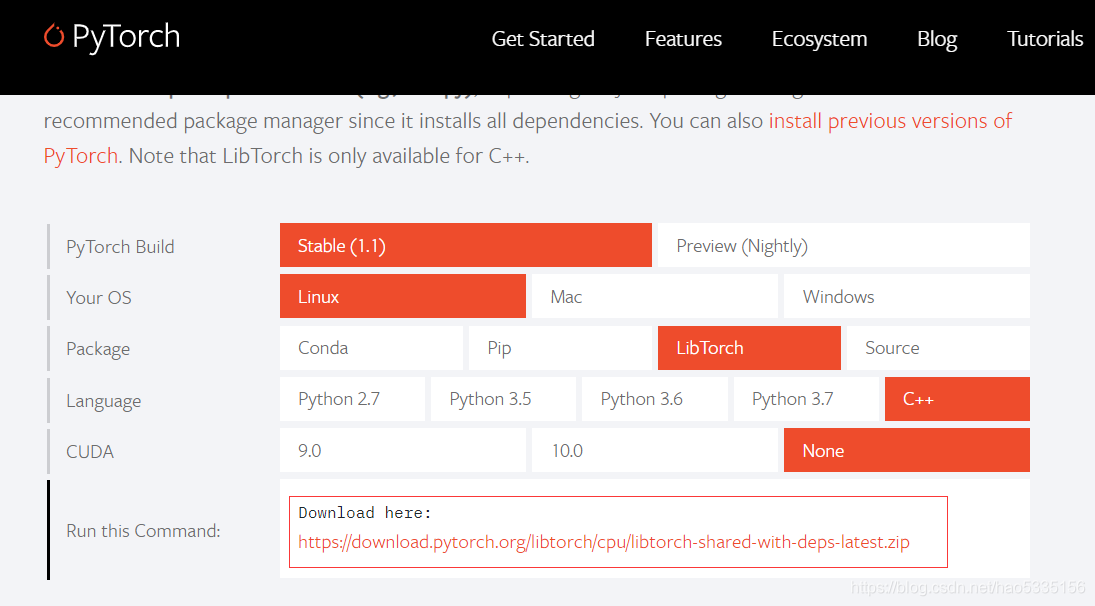1095x606 pixels.
Task: Choose Linux as your OS
Action: (403, 296)
